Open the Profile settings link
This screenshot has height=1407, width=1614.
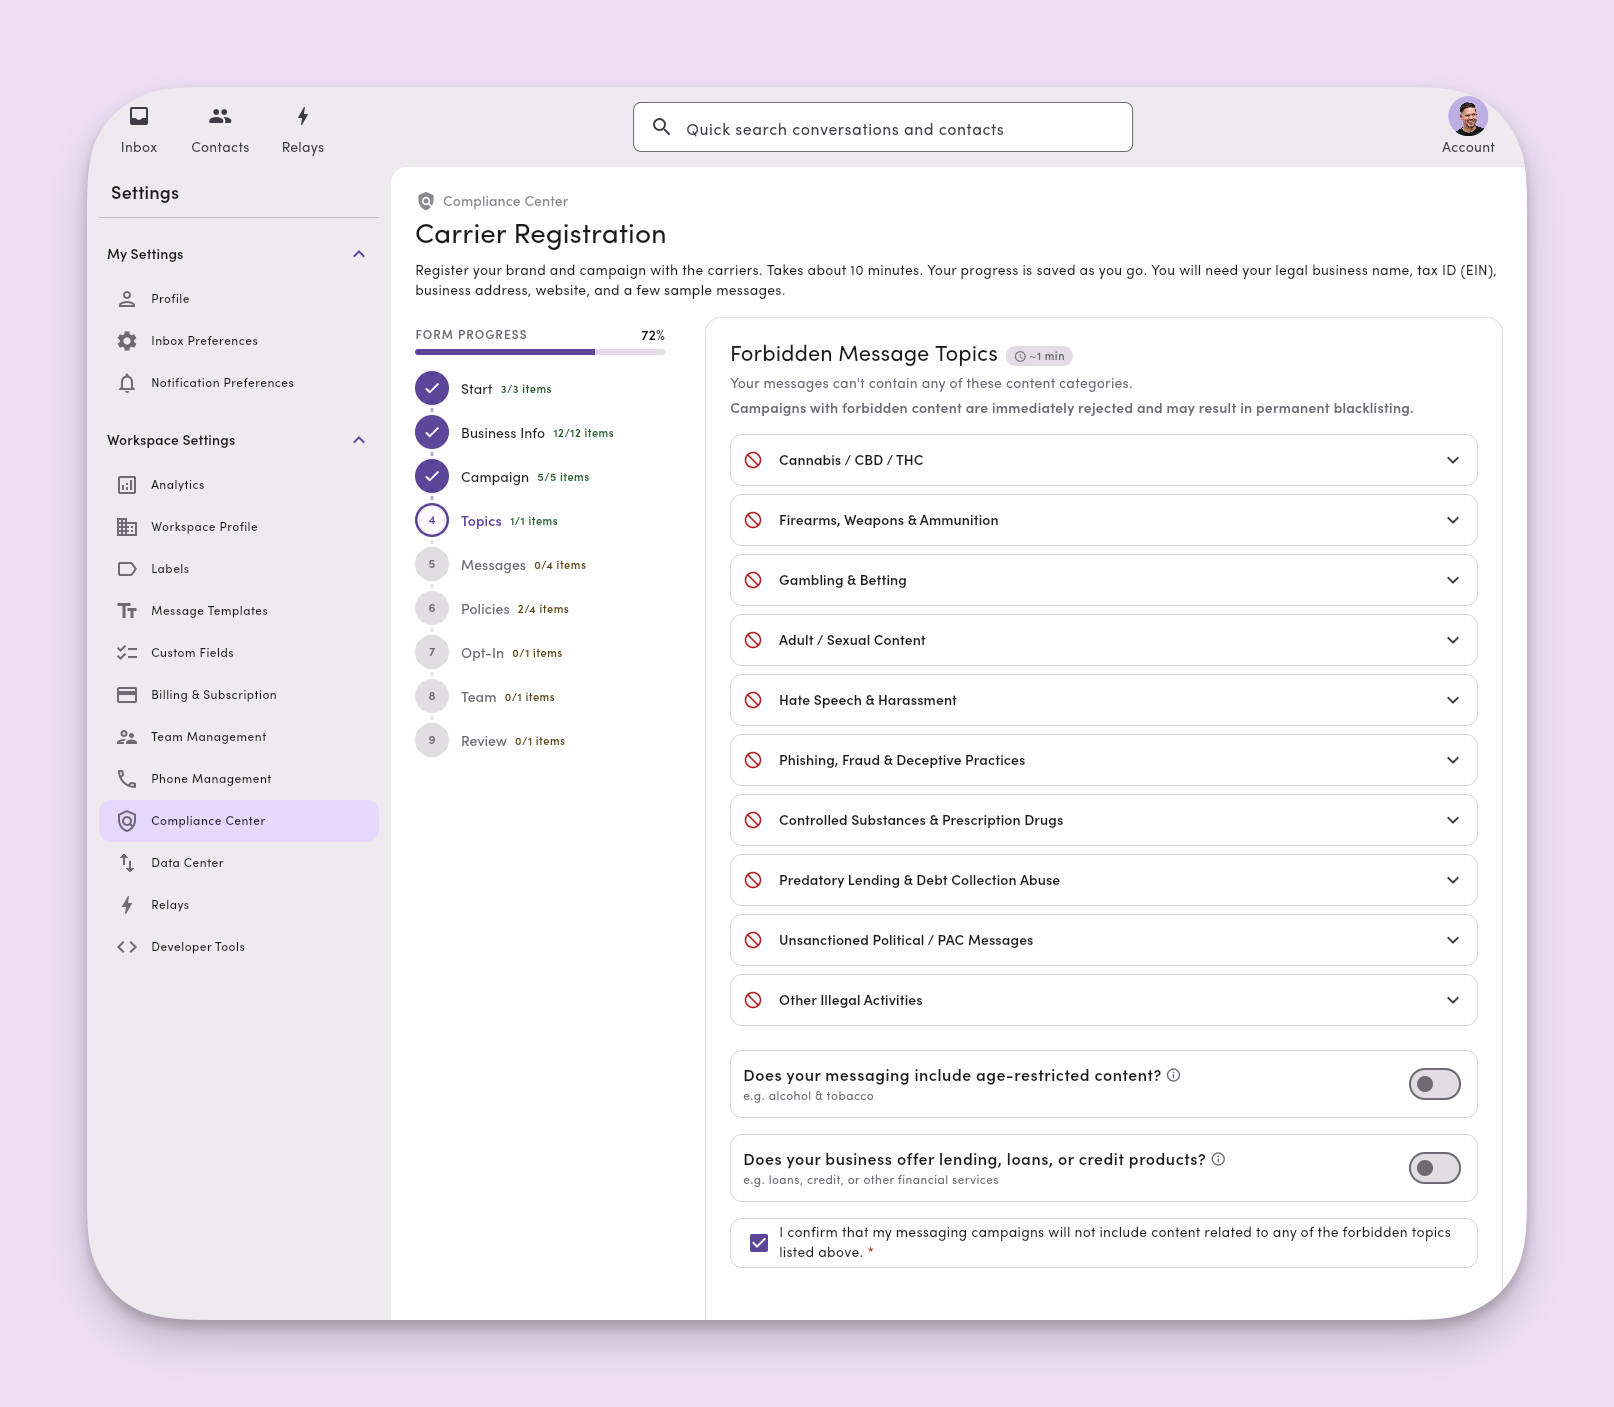click(239, 299)
